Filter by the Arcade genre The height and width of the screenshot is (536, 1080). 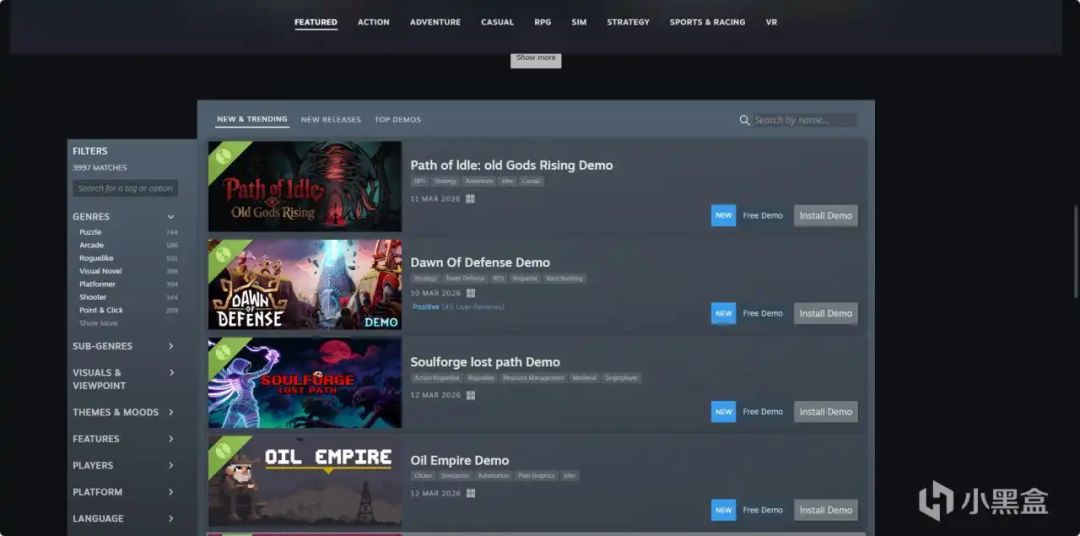pyautogui.click(x=91, y=245)
